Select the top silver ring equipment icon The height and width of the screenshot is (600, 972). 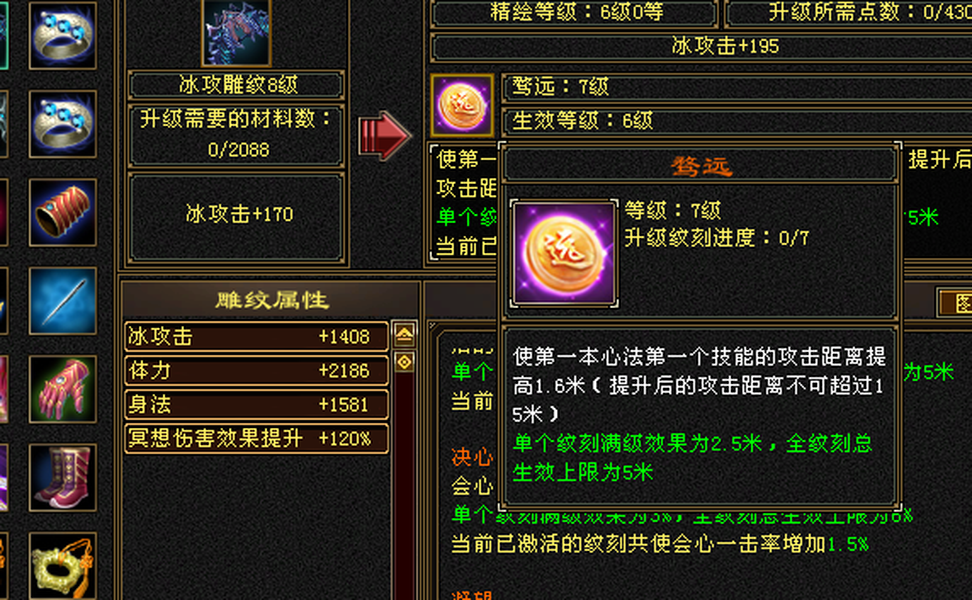63,35
